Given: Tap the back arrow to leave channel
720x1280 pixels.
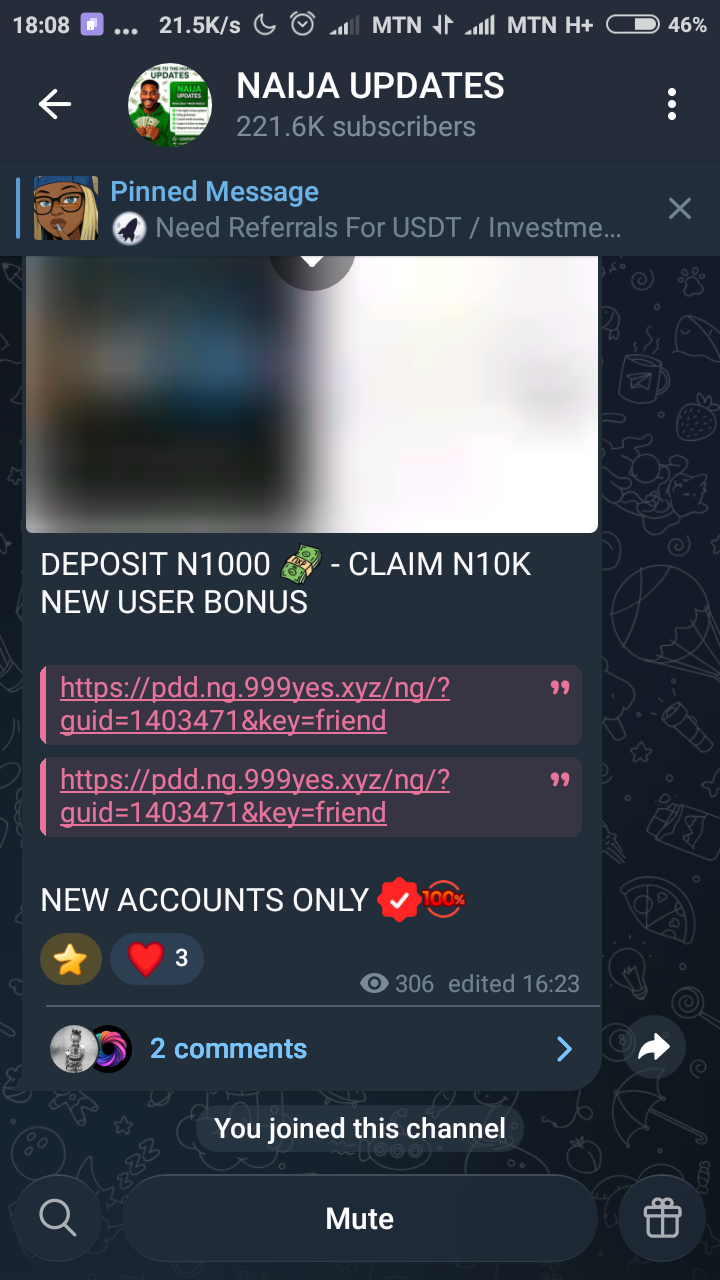Looking at the screenshot, I should 55,104.
